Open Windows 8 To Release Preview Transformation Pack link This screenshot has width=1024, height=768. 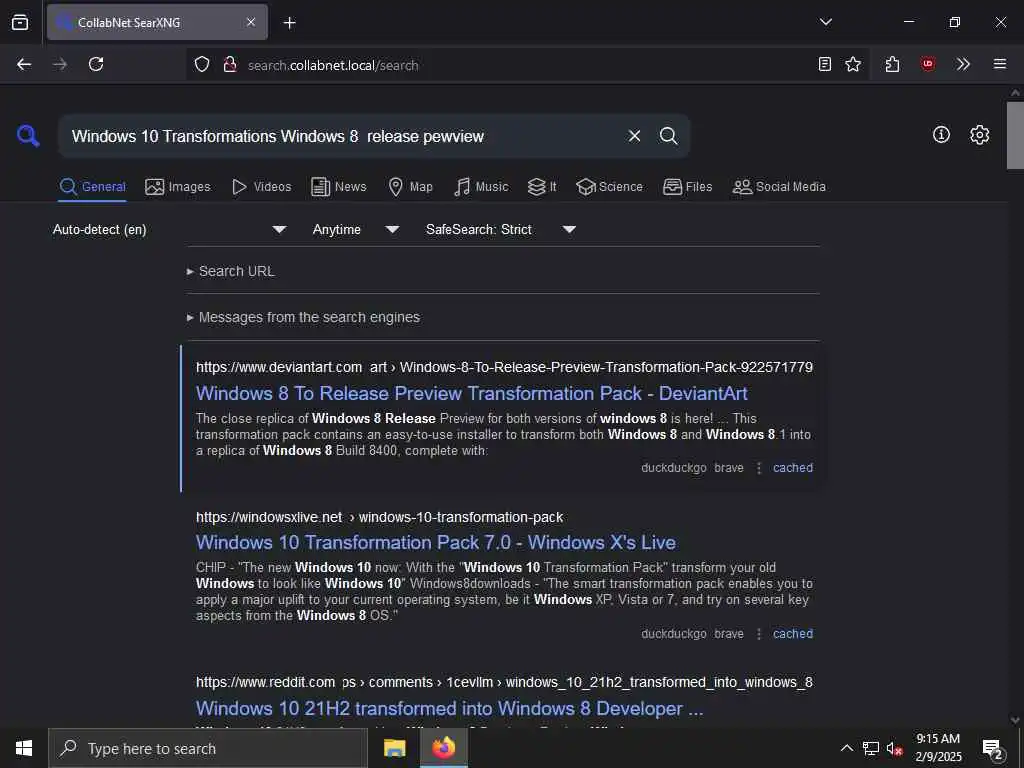[472, 393]
